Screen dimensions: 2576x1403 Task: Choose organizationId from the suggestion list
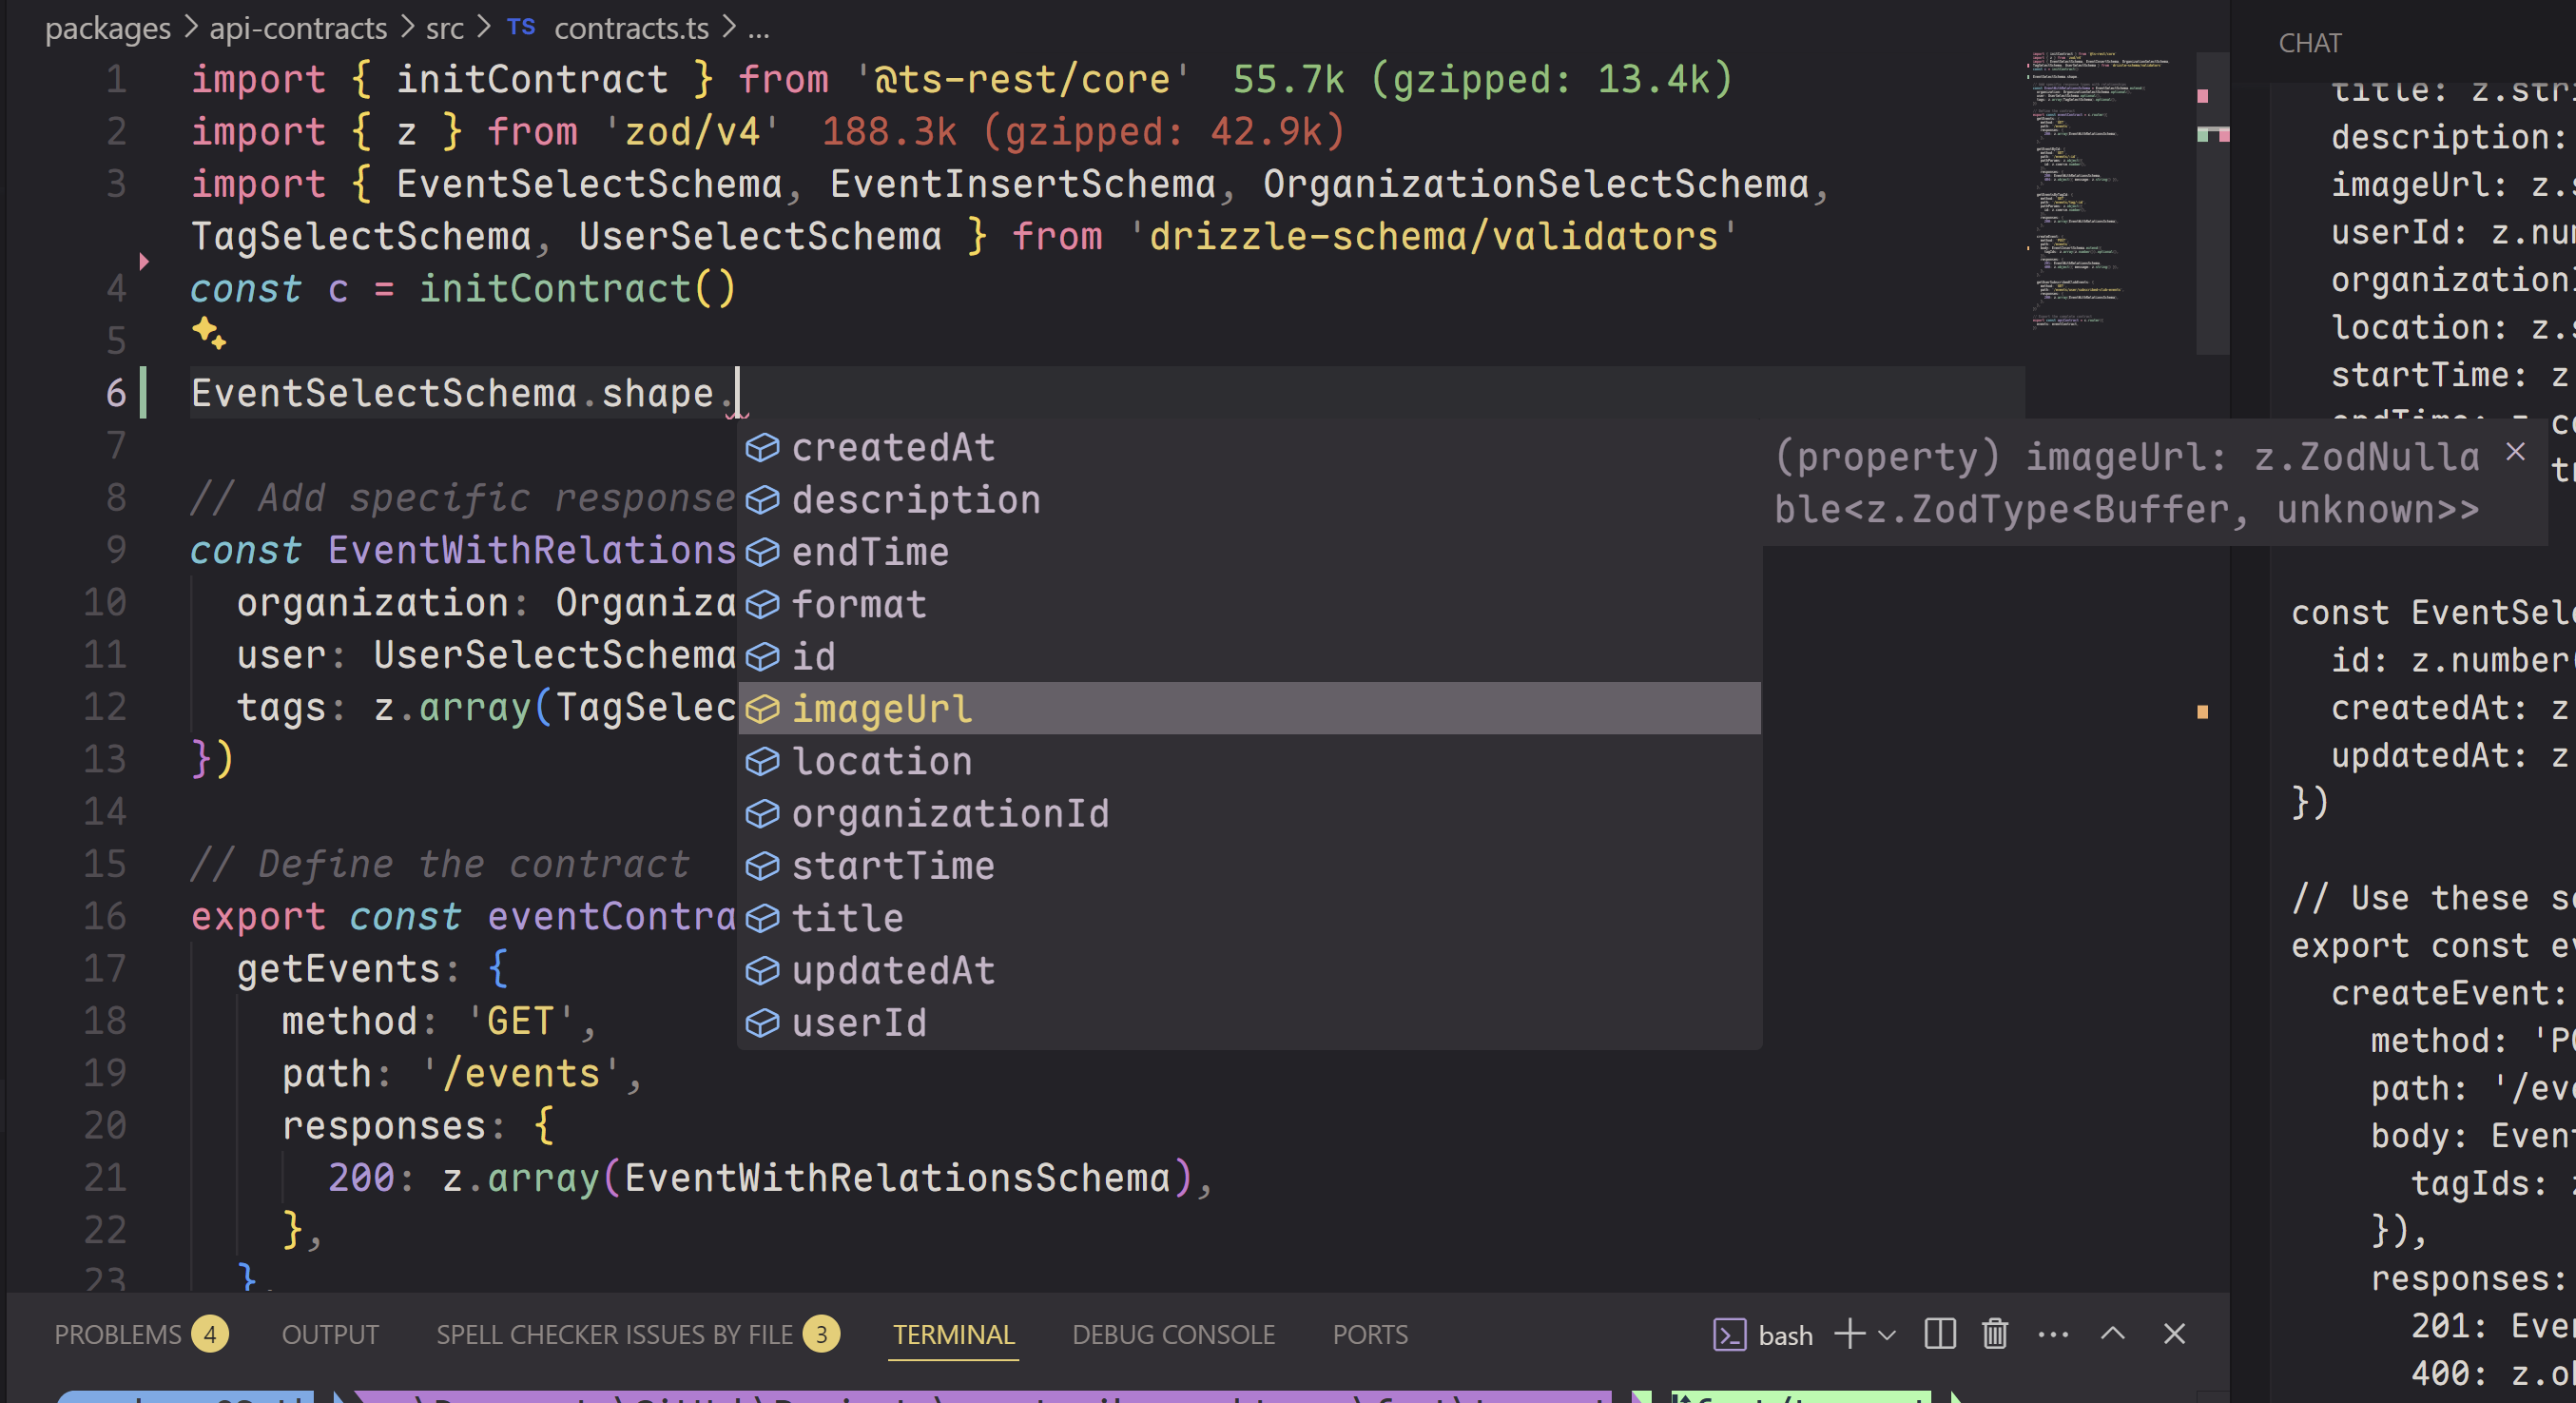click(949, 814)
